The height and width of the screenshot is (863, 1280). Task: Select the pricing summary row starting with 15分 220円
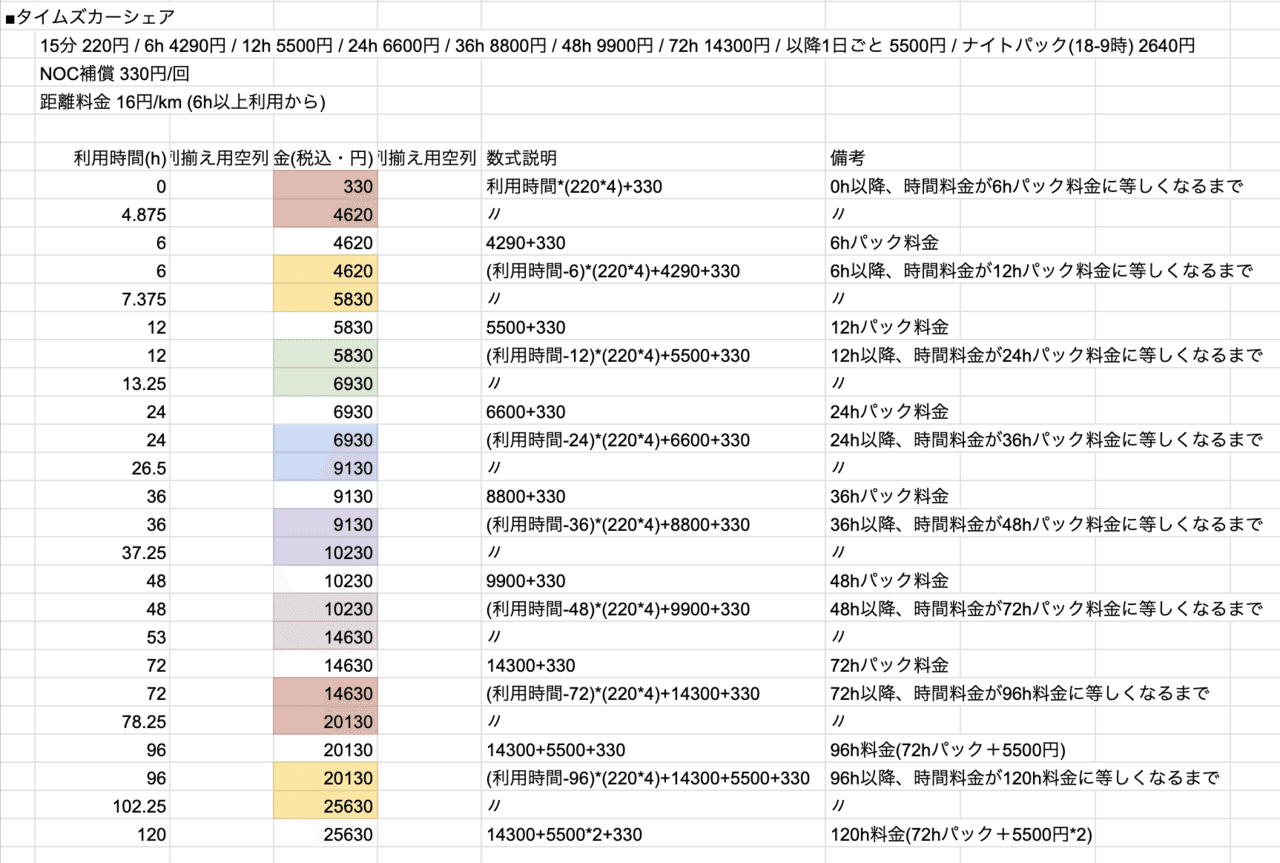(400, 44)
